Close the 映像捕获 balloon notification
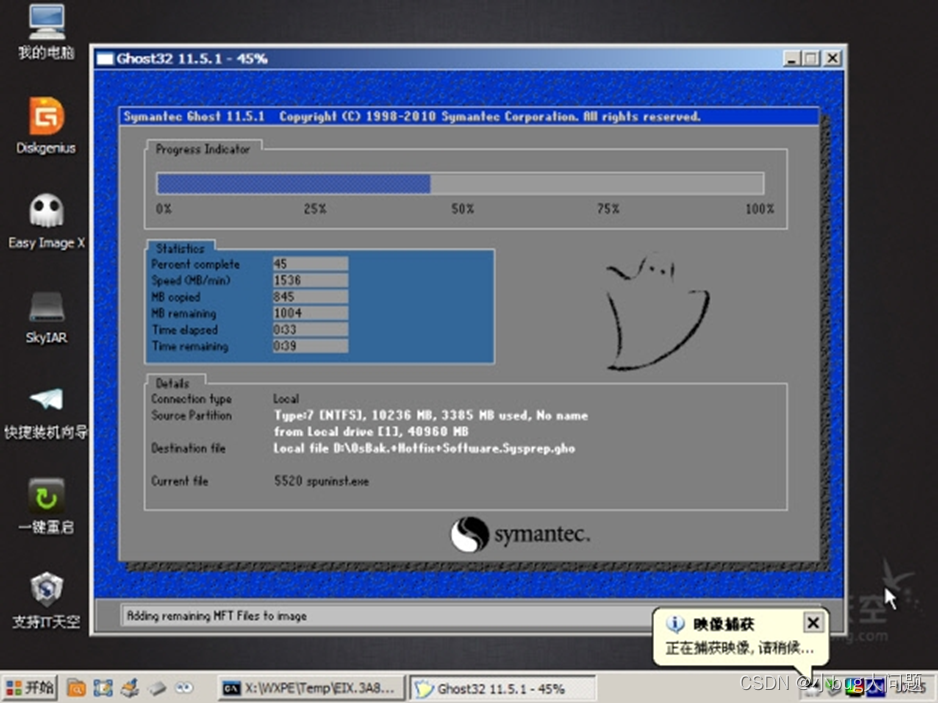The image size is (938, 703). pos(813,623)
